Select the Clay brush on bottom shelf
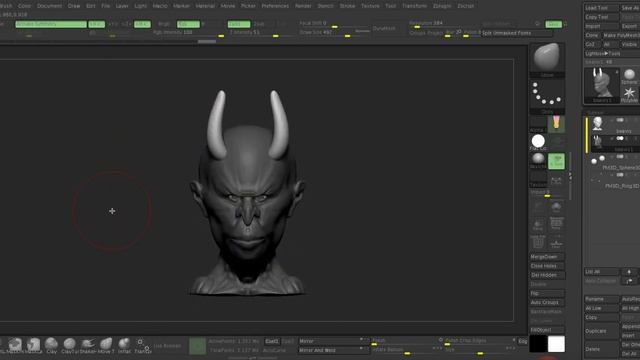Image resolution: width=640 pixels, height=360 pixels. (x=51, y=344)
